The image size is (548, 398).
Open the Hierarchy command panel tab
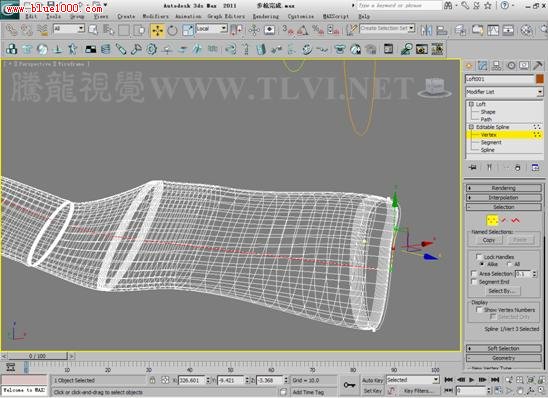496,66
